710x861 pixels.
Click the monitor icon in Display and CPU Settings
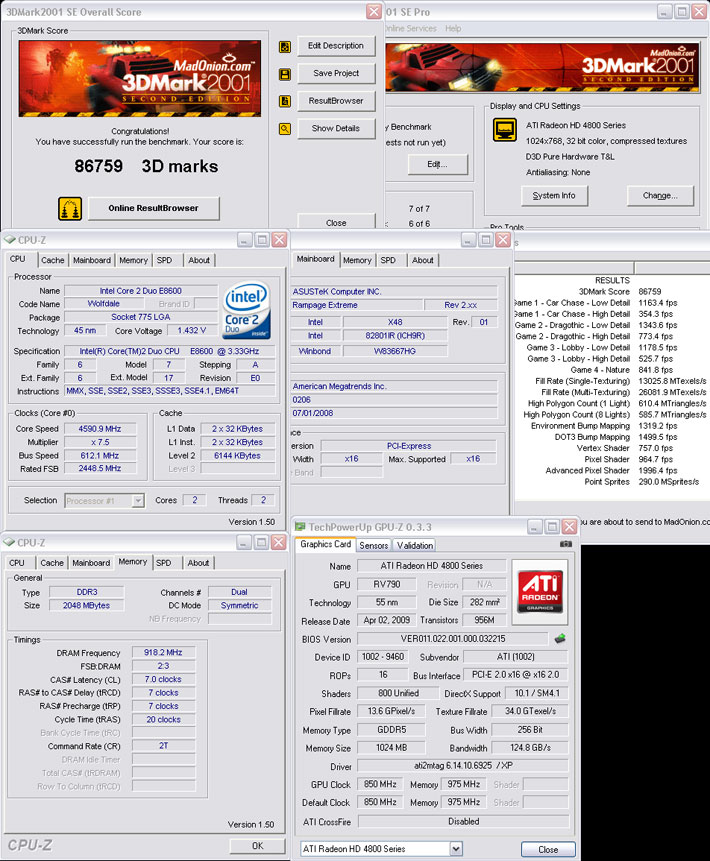pyautogui.click(x=504, y=130)
